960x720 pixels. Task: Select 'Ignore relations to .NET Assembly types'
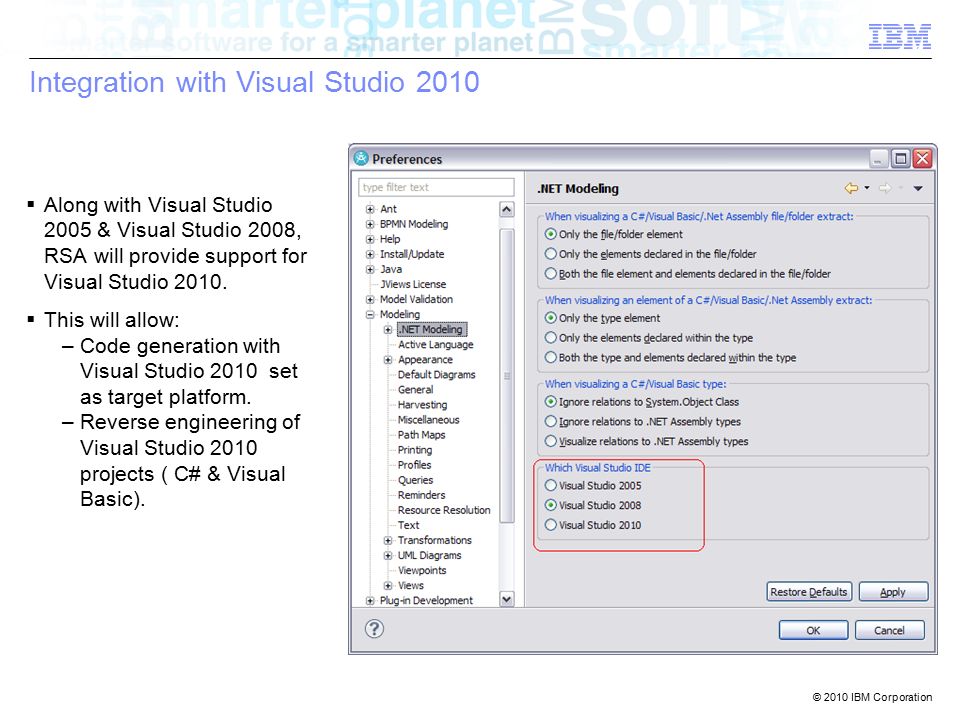643,422
